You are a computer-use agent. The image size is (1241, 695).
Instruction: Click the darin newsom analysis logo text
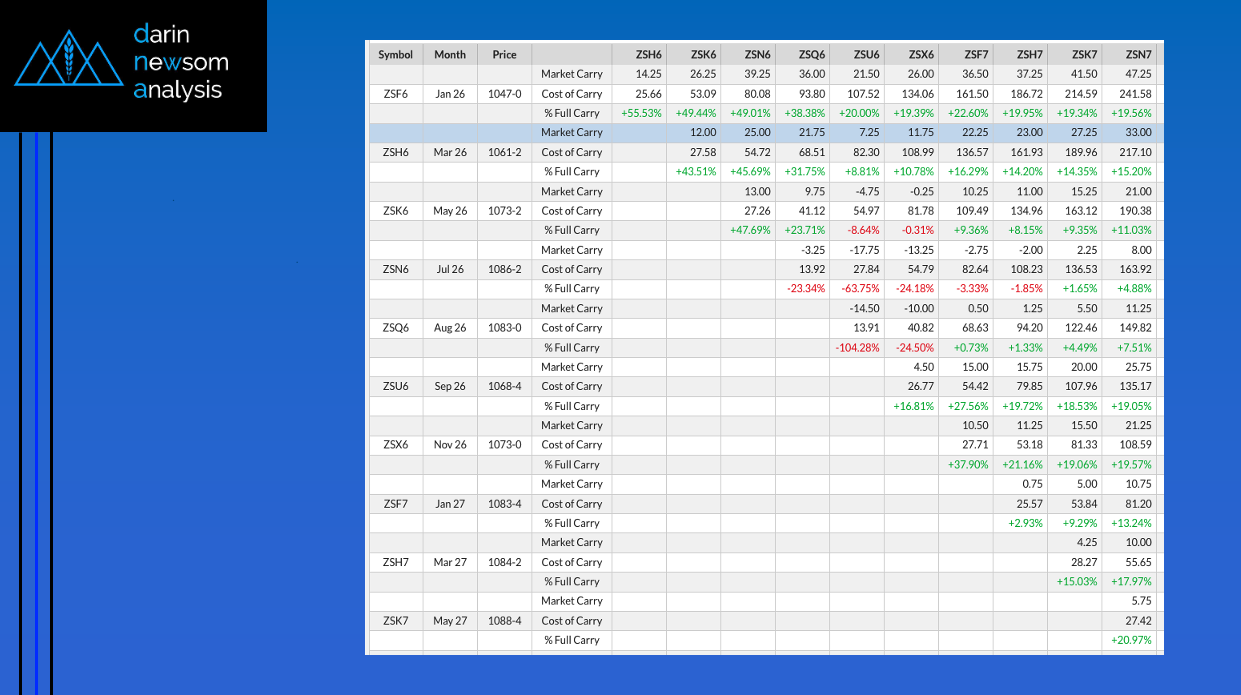pos(180,62)
